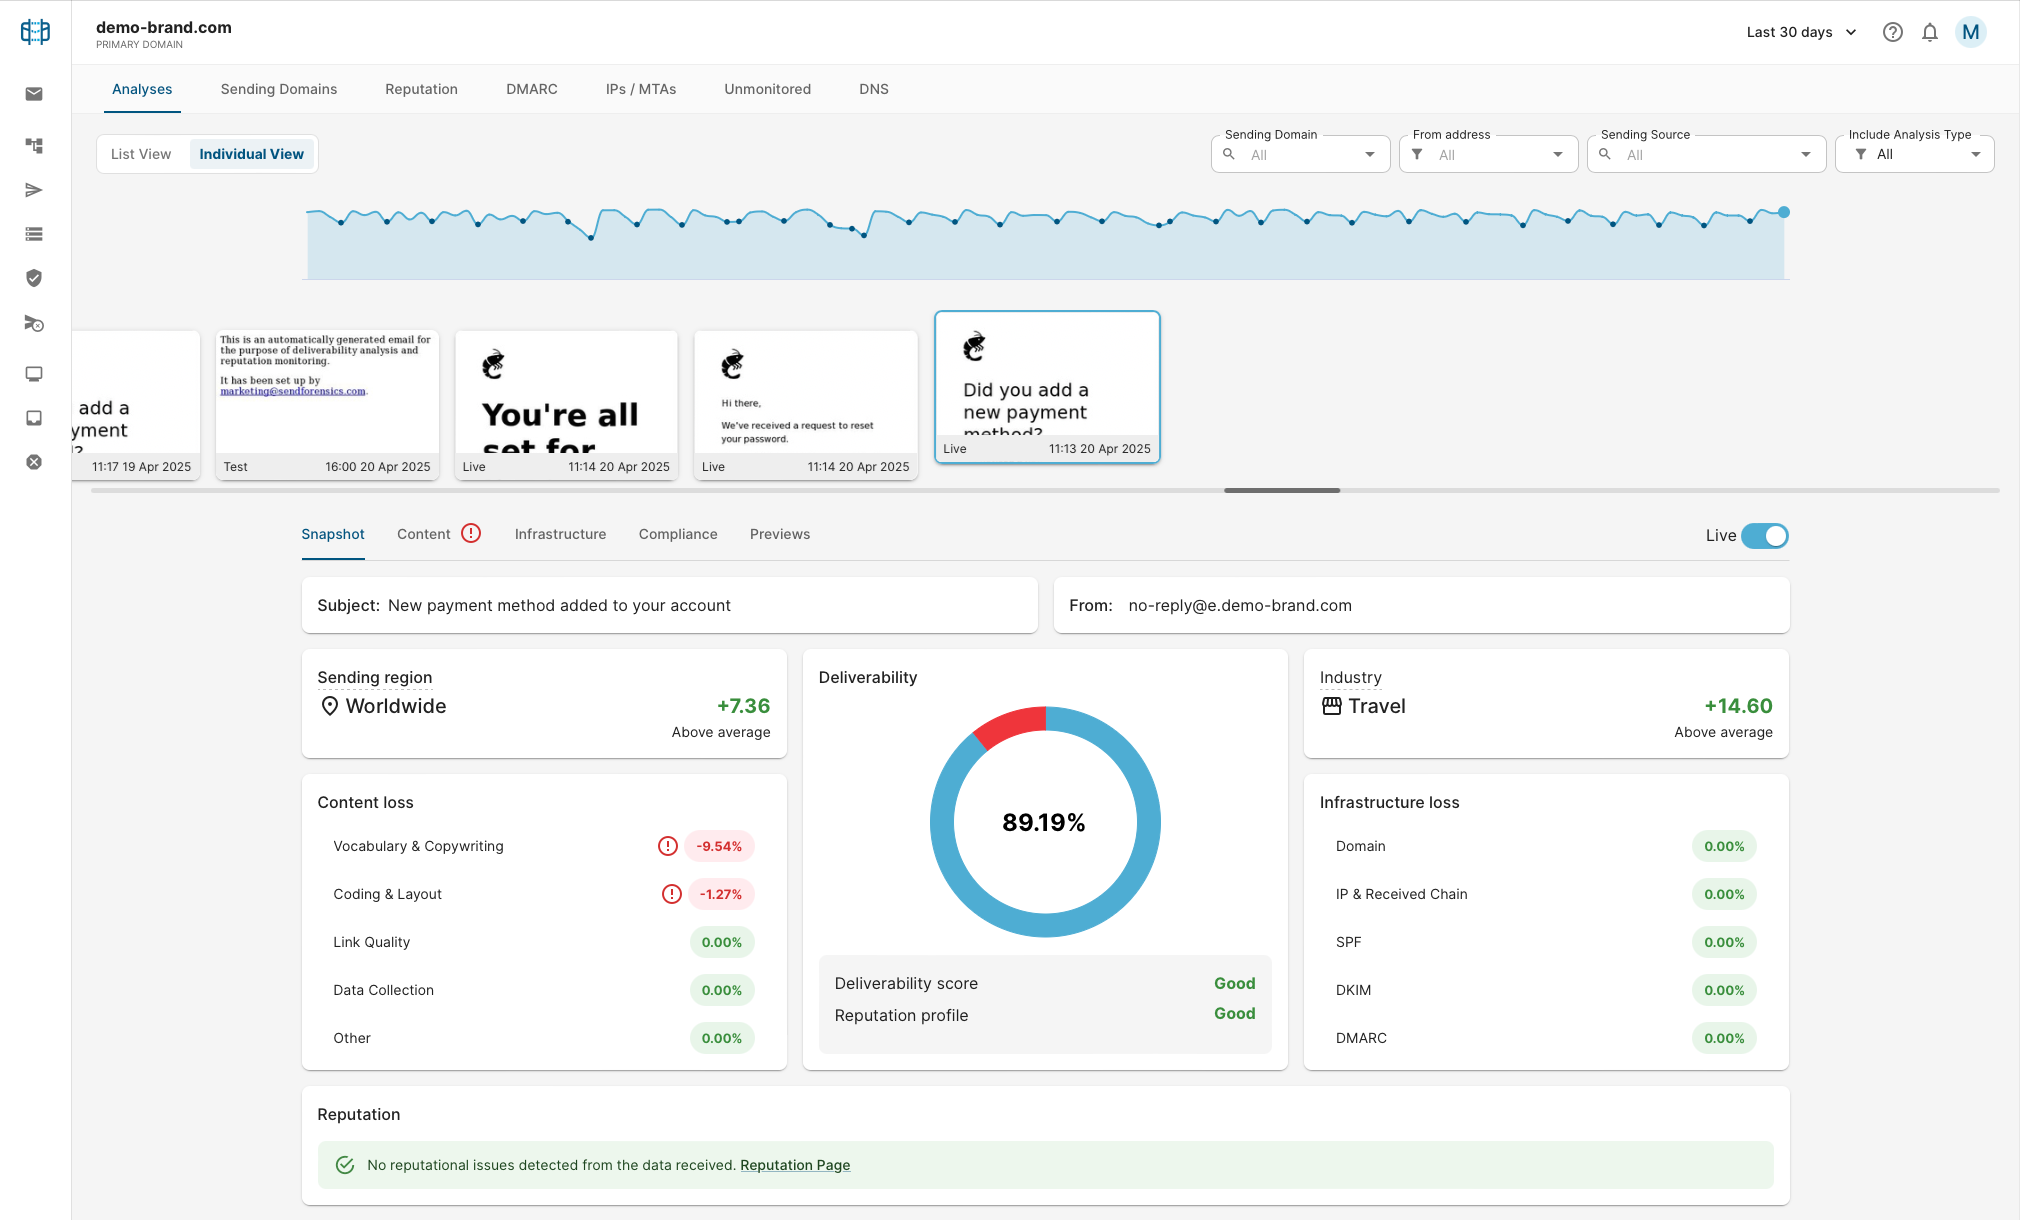Click the +7.36 sending region score

743,706
